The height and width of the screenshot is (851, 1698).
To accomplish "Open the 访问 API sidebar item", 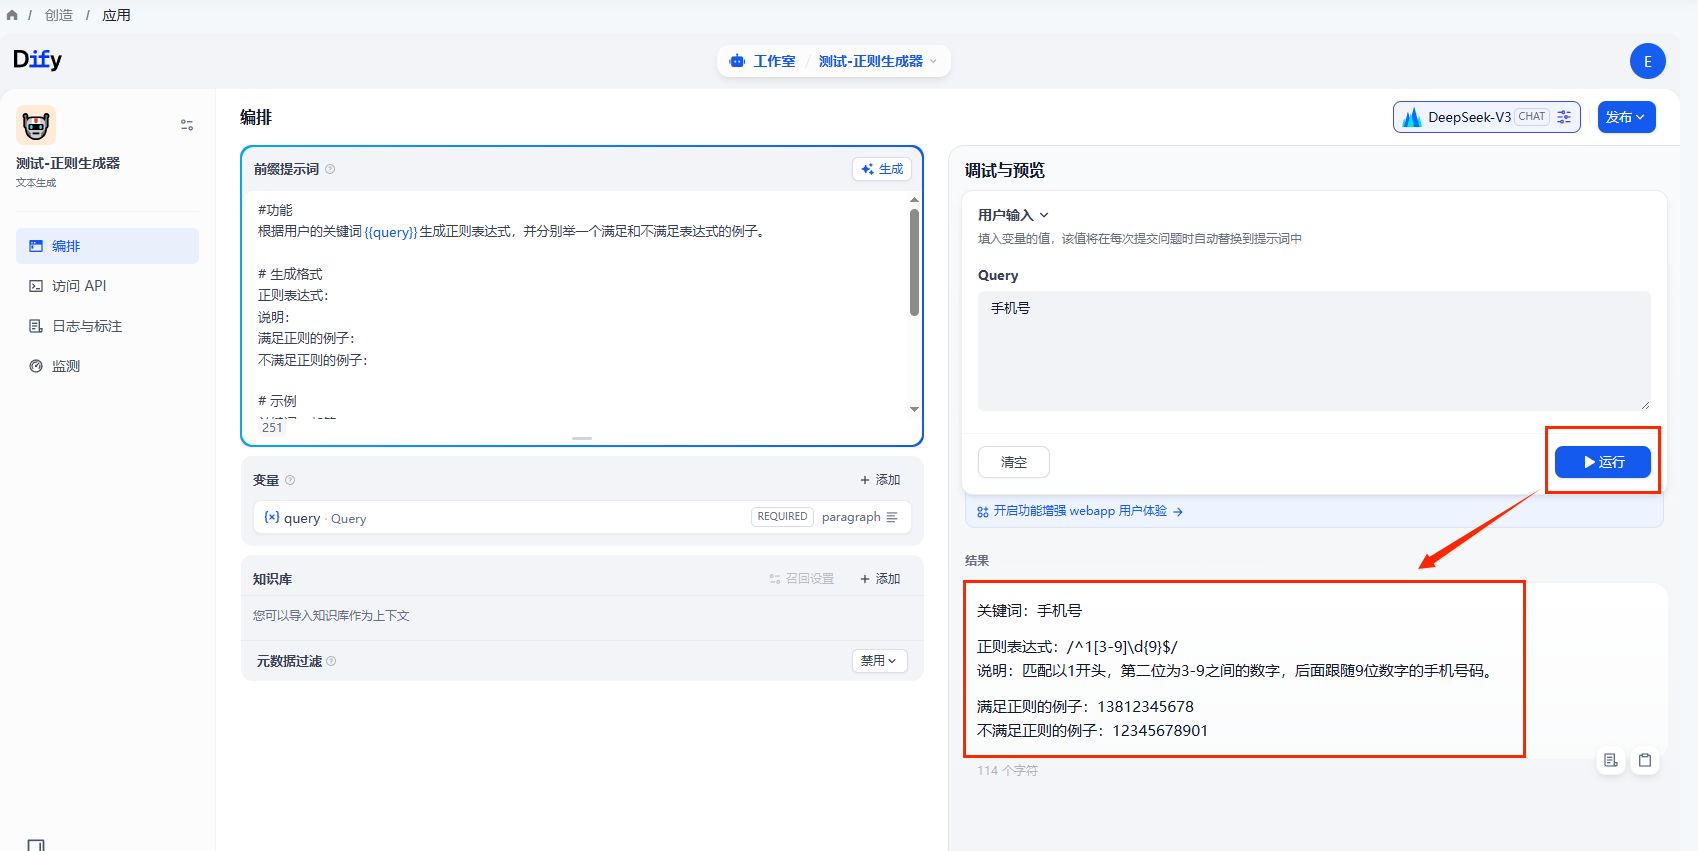I will [107, 286].
